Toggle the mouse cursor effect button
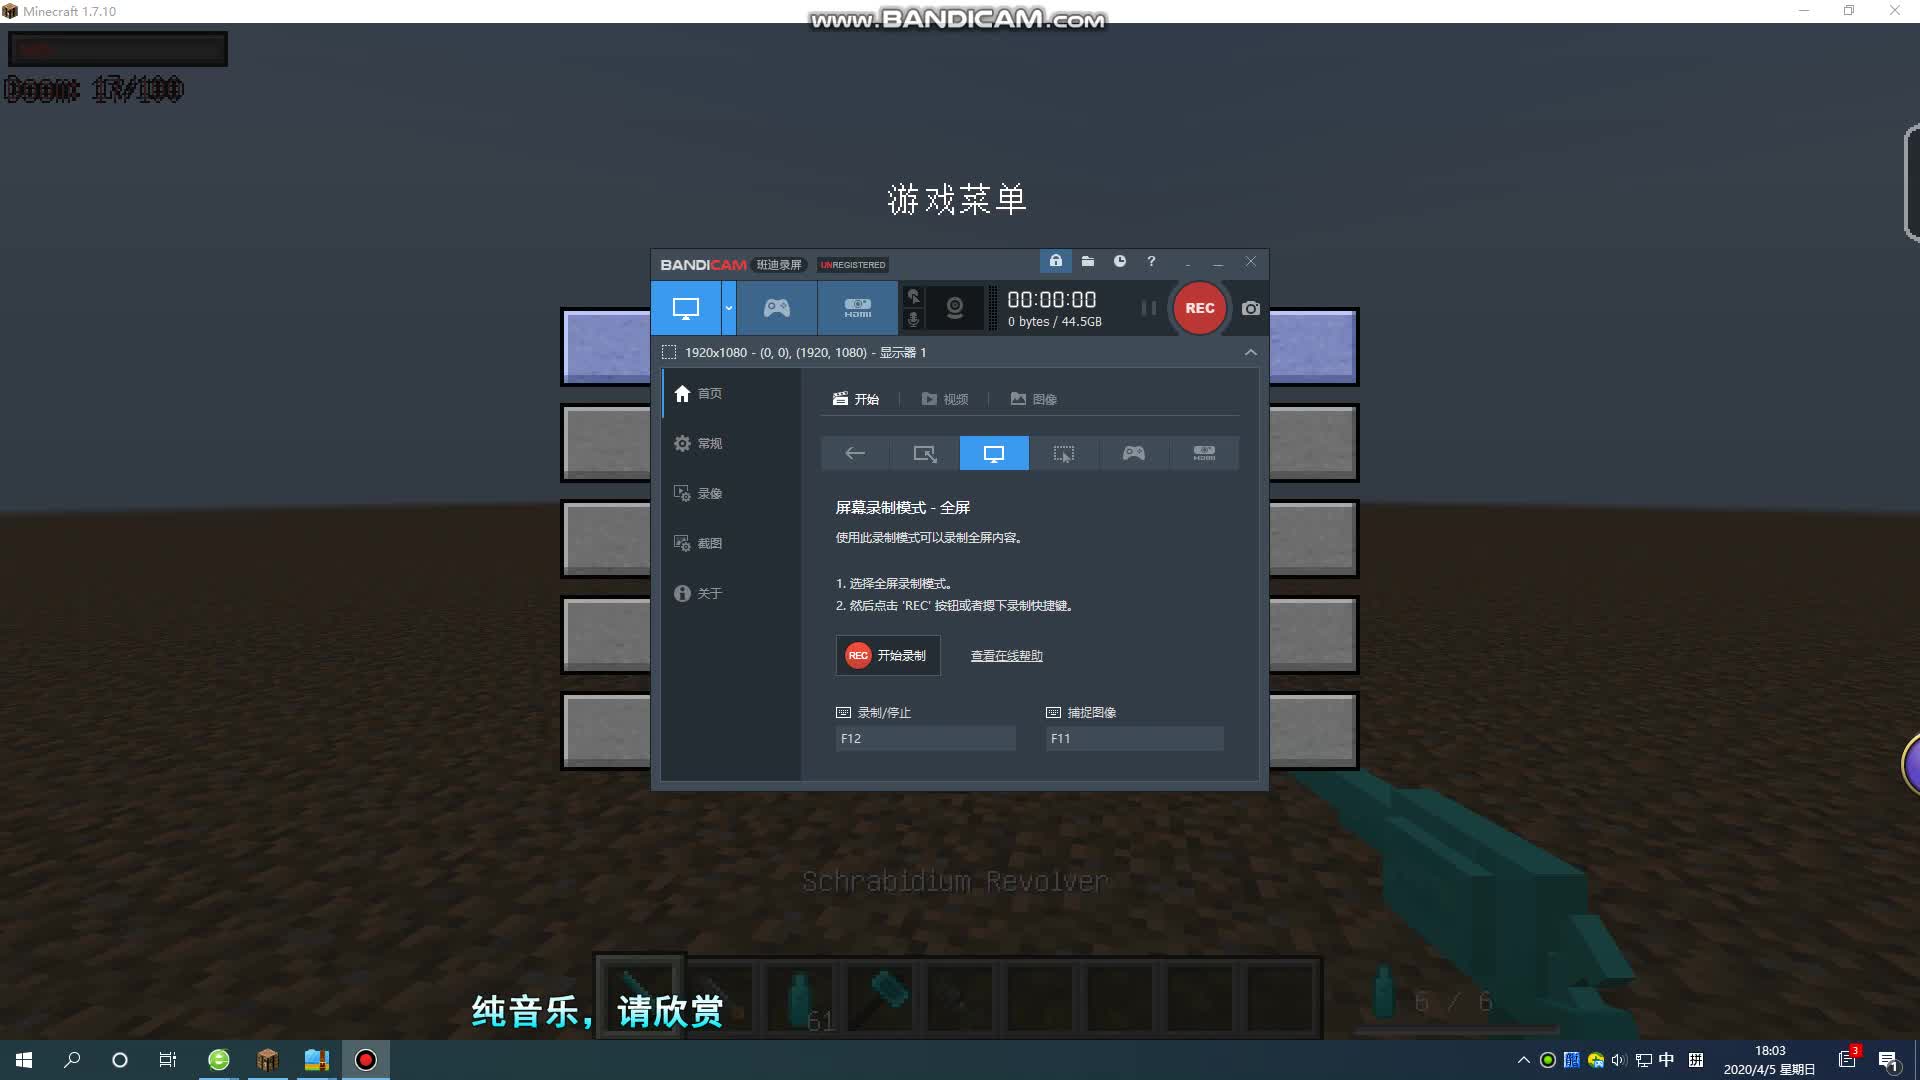 (913, 297)
